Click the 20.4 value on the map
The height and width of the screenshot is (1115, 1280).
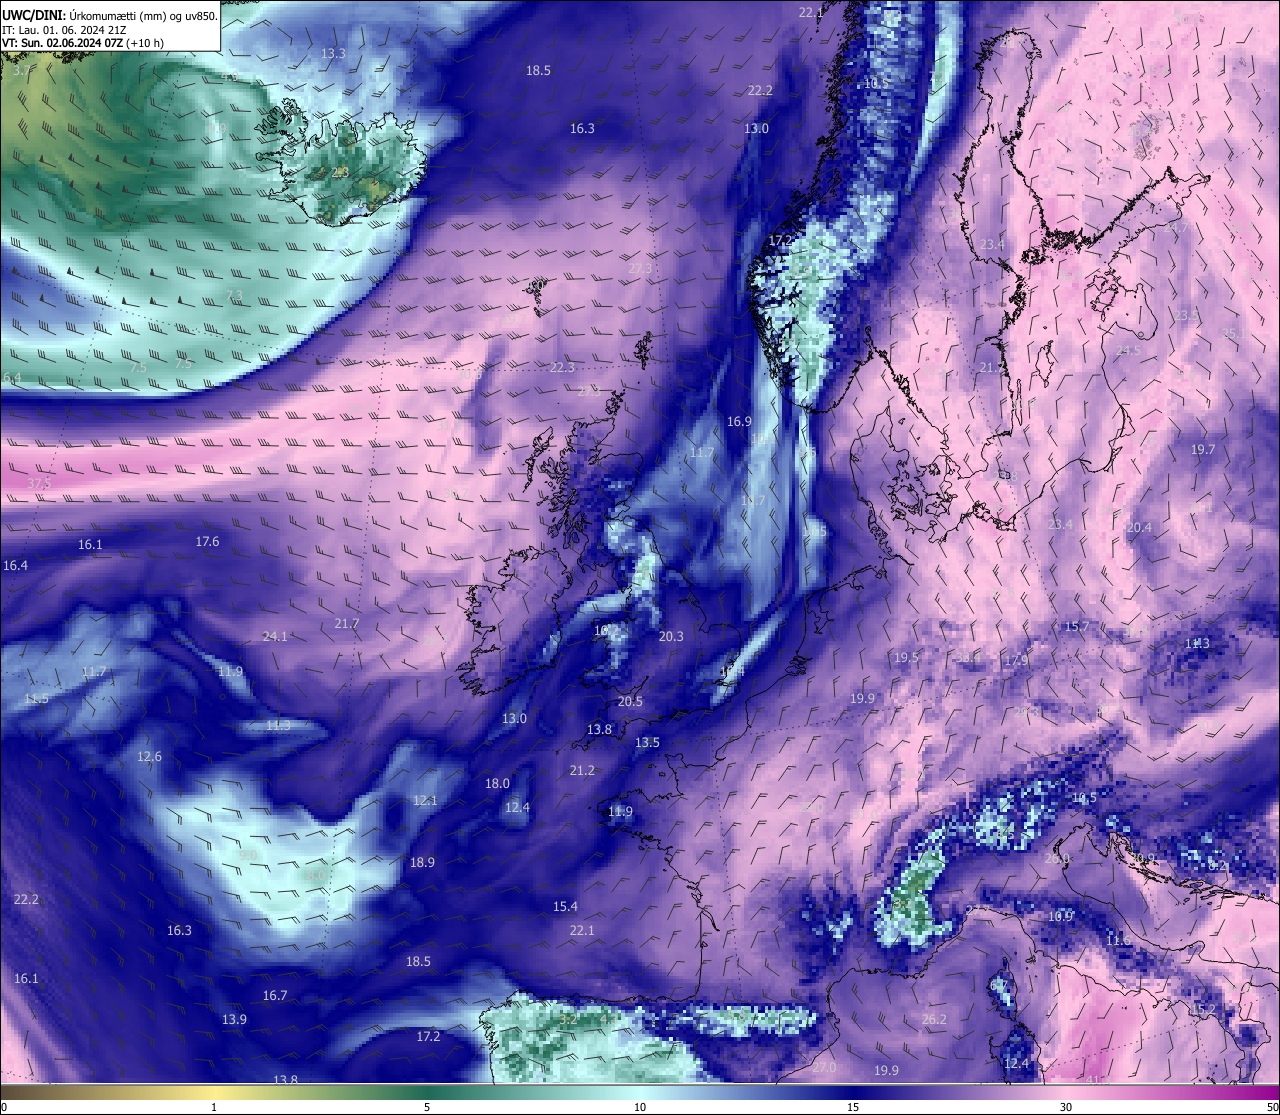[1139, 527]
